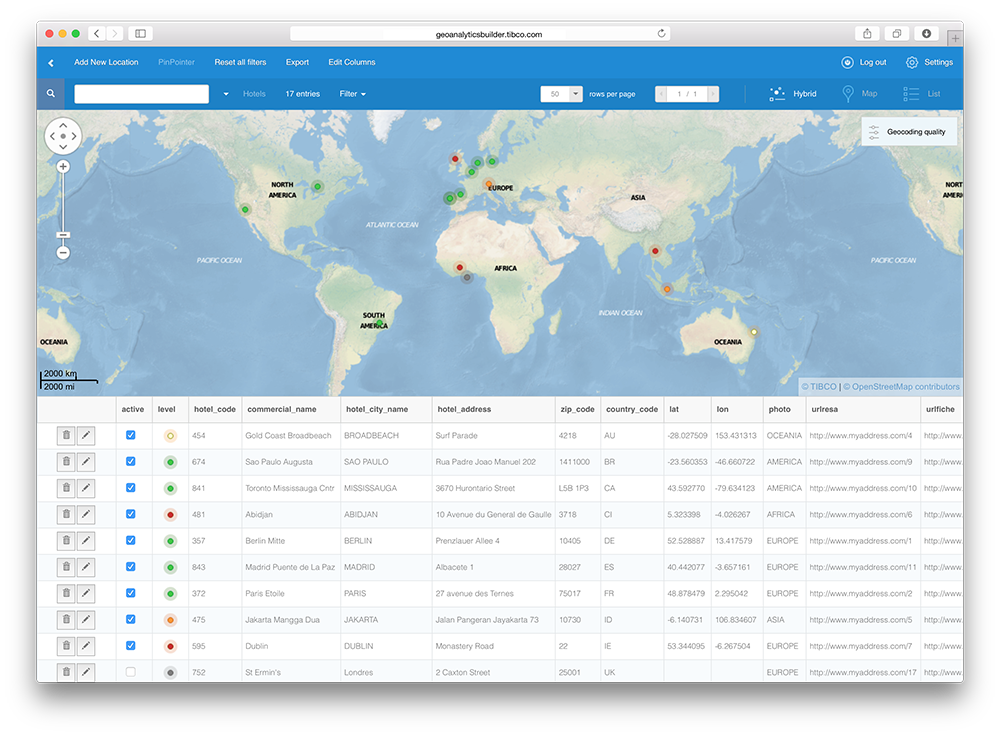
Task: Toggle active checkbox for Berlin Mitte
Action: (x=131, y=540)
